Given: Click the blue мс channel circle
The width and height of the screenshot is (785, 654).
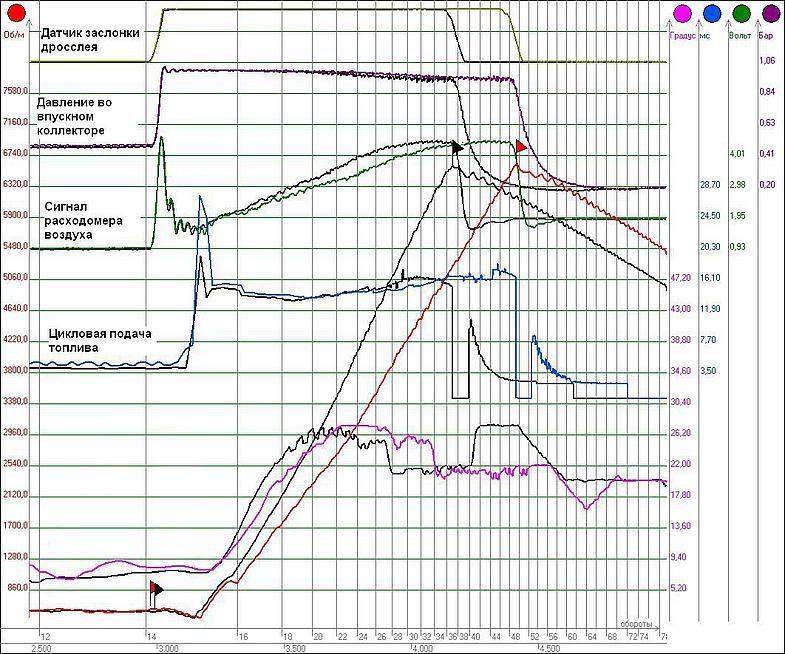Looking at the screenshot, I should pyautogui.click(x=712, y=13).
